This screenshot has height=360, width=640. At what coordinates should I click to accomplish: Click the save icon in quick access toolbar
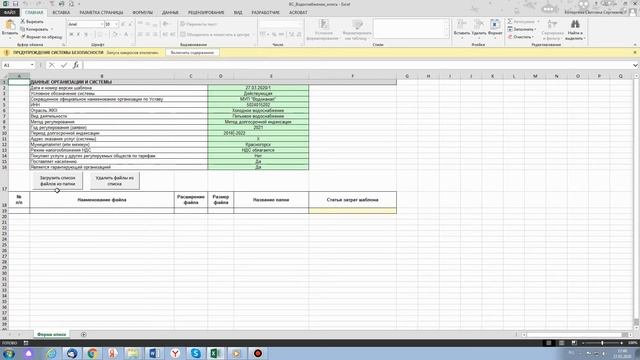16,4
